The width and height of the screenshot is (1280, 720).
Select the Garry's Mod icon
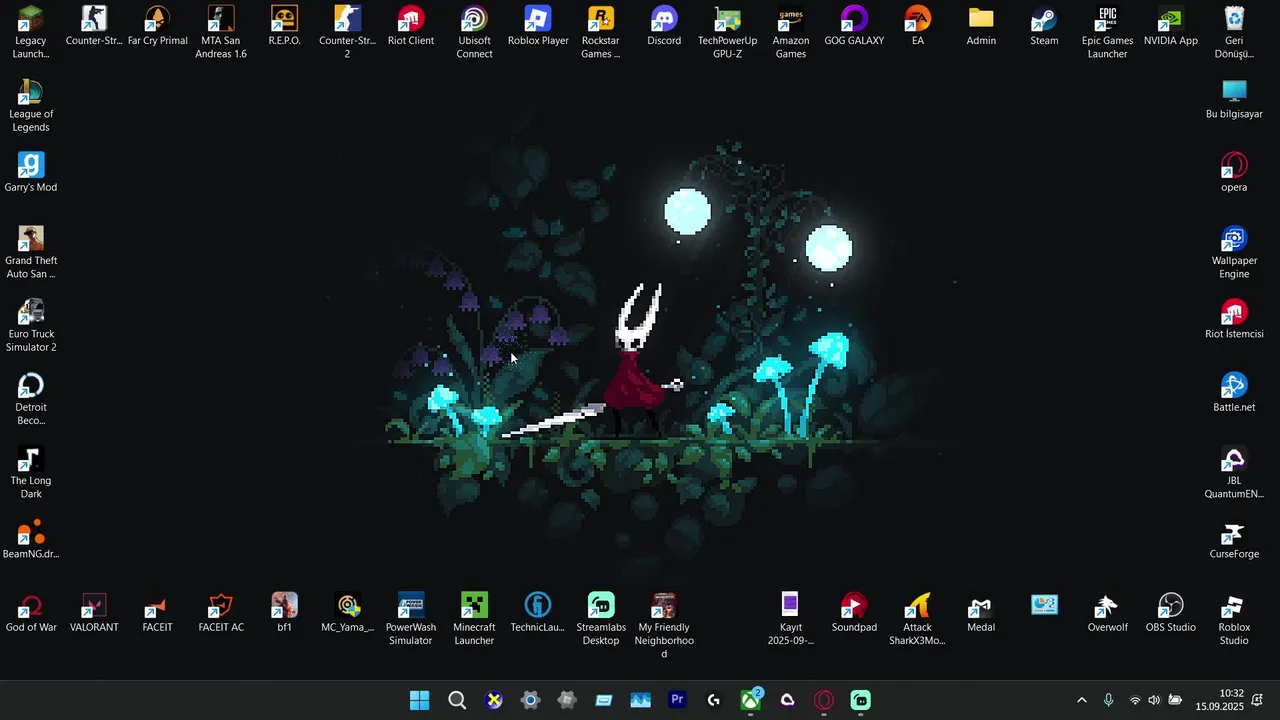pos(31,172)
